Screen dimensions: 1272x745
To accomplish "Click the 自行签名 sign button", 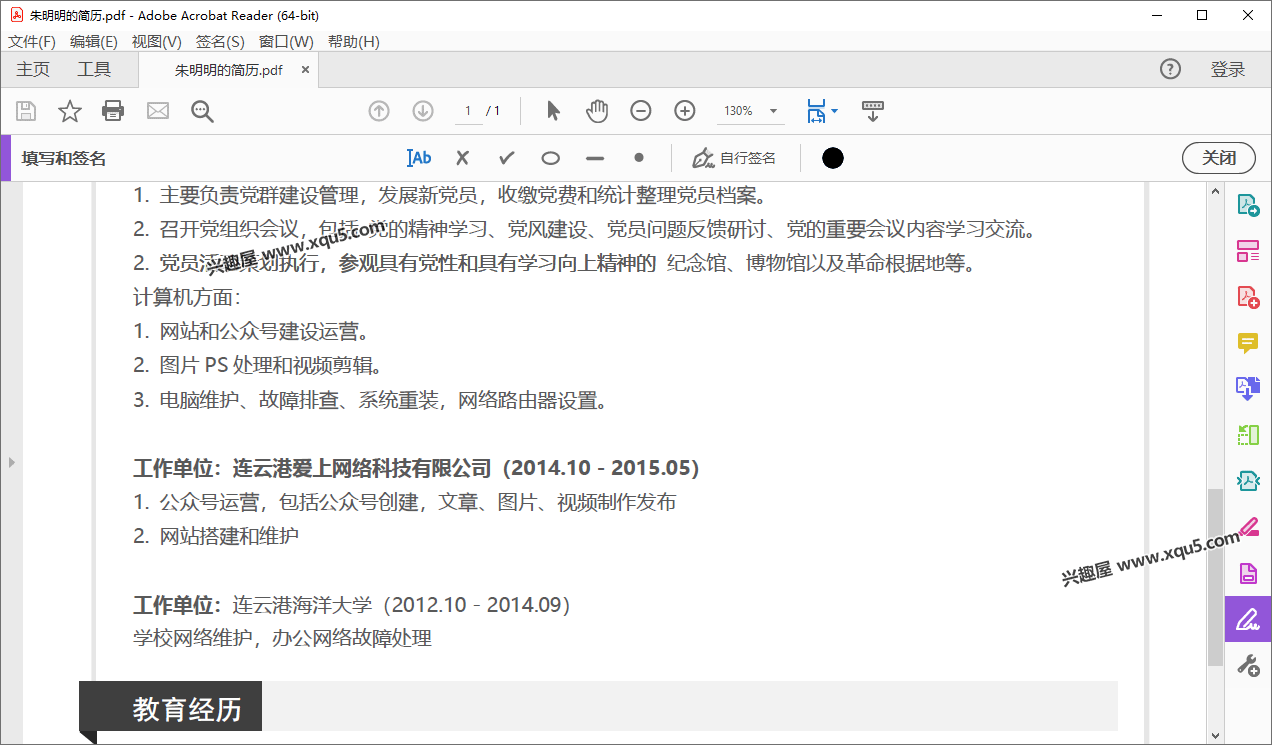I will click(x=734, y=158).
